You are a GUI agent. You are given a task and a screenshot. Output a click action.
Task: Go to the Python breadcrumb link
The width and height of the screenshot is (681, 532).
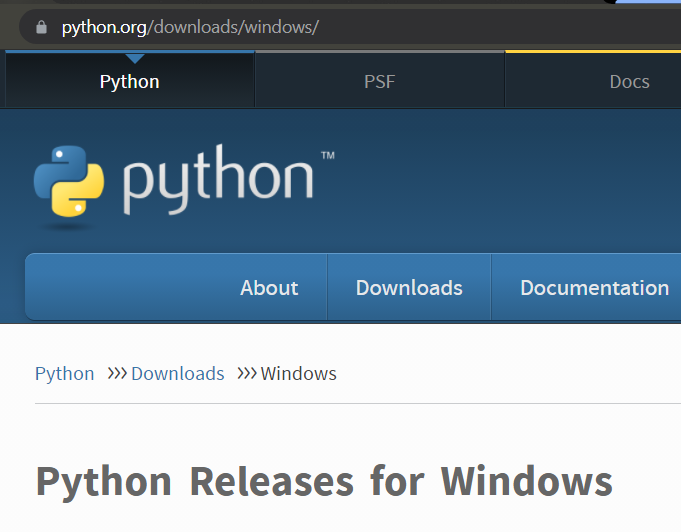click(x=65, y=373)
